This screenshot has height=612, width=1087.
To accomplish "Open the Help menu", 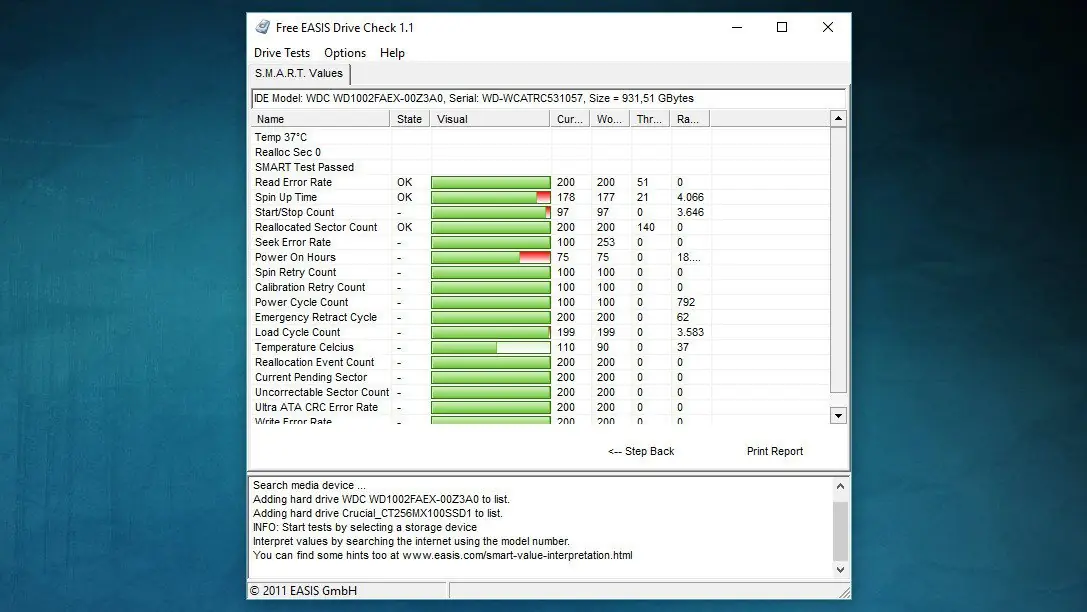I will click(392, 53).
